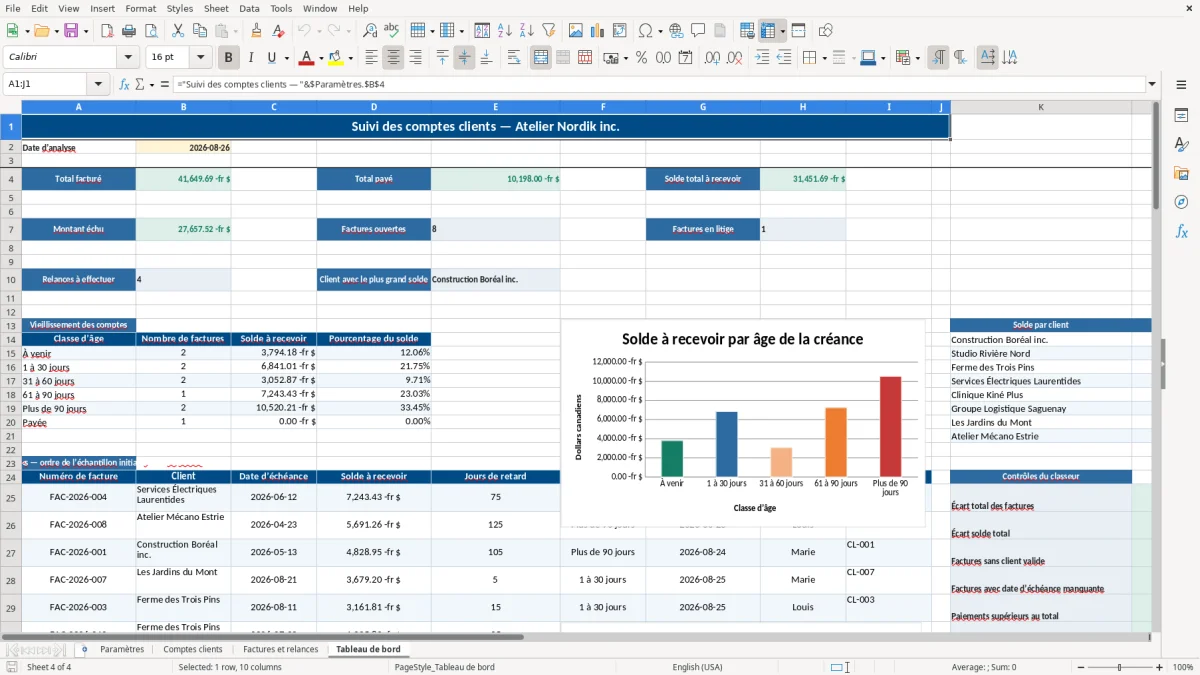Toggle Italic formatting
1200x675 pixels.
coord(250,58)
